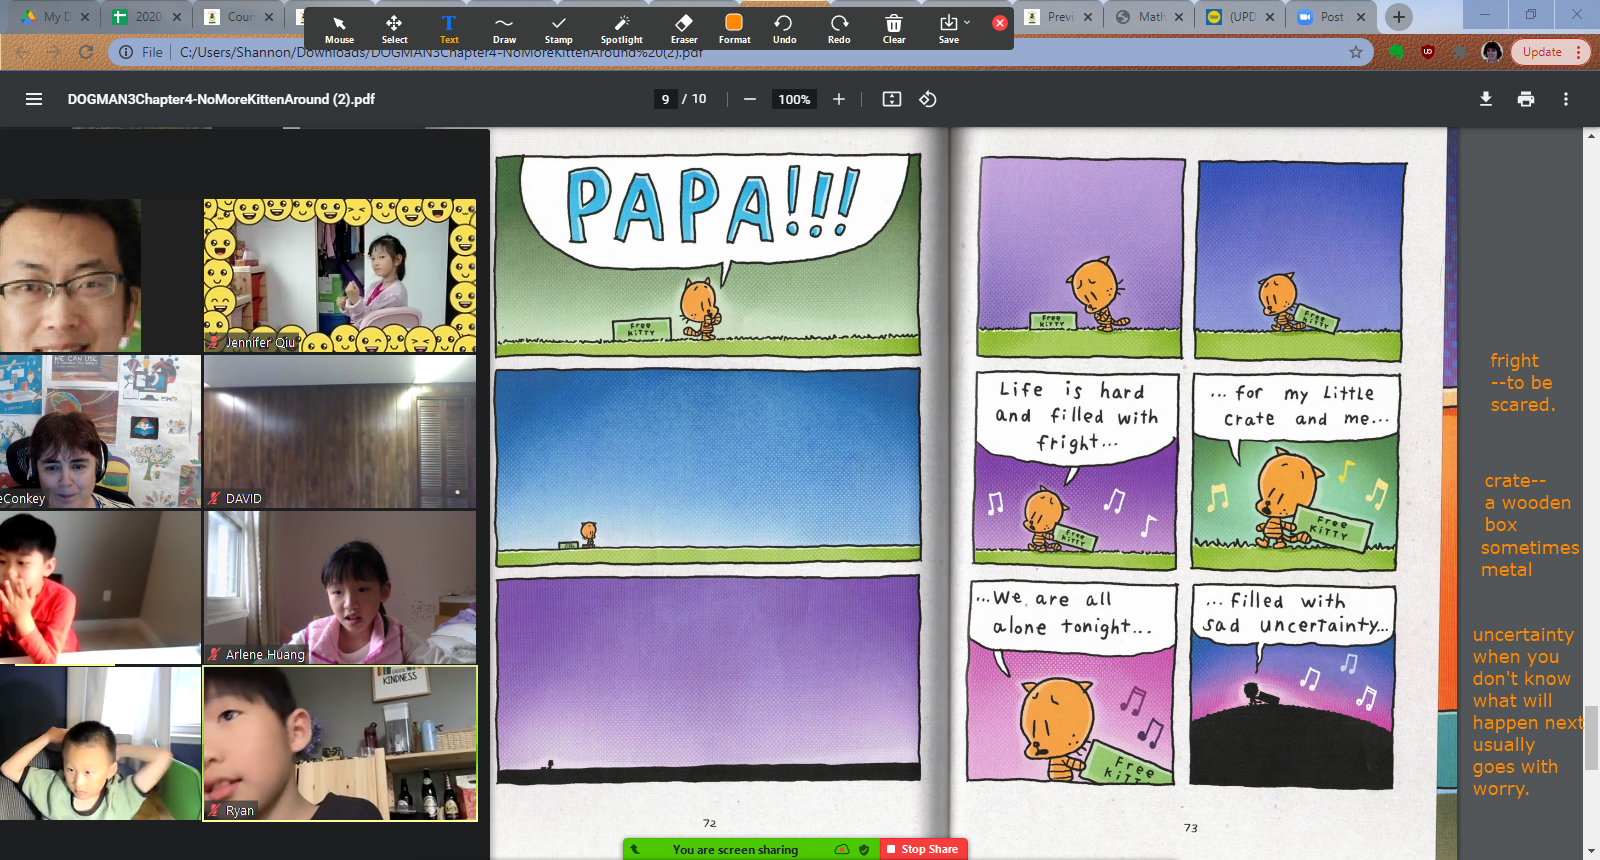1600x860 pixels.
Task: Bookmark this page with star icon
Action: point(1356,52)
